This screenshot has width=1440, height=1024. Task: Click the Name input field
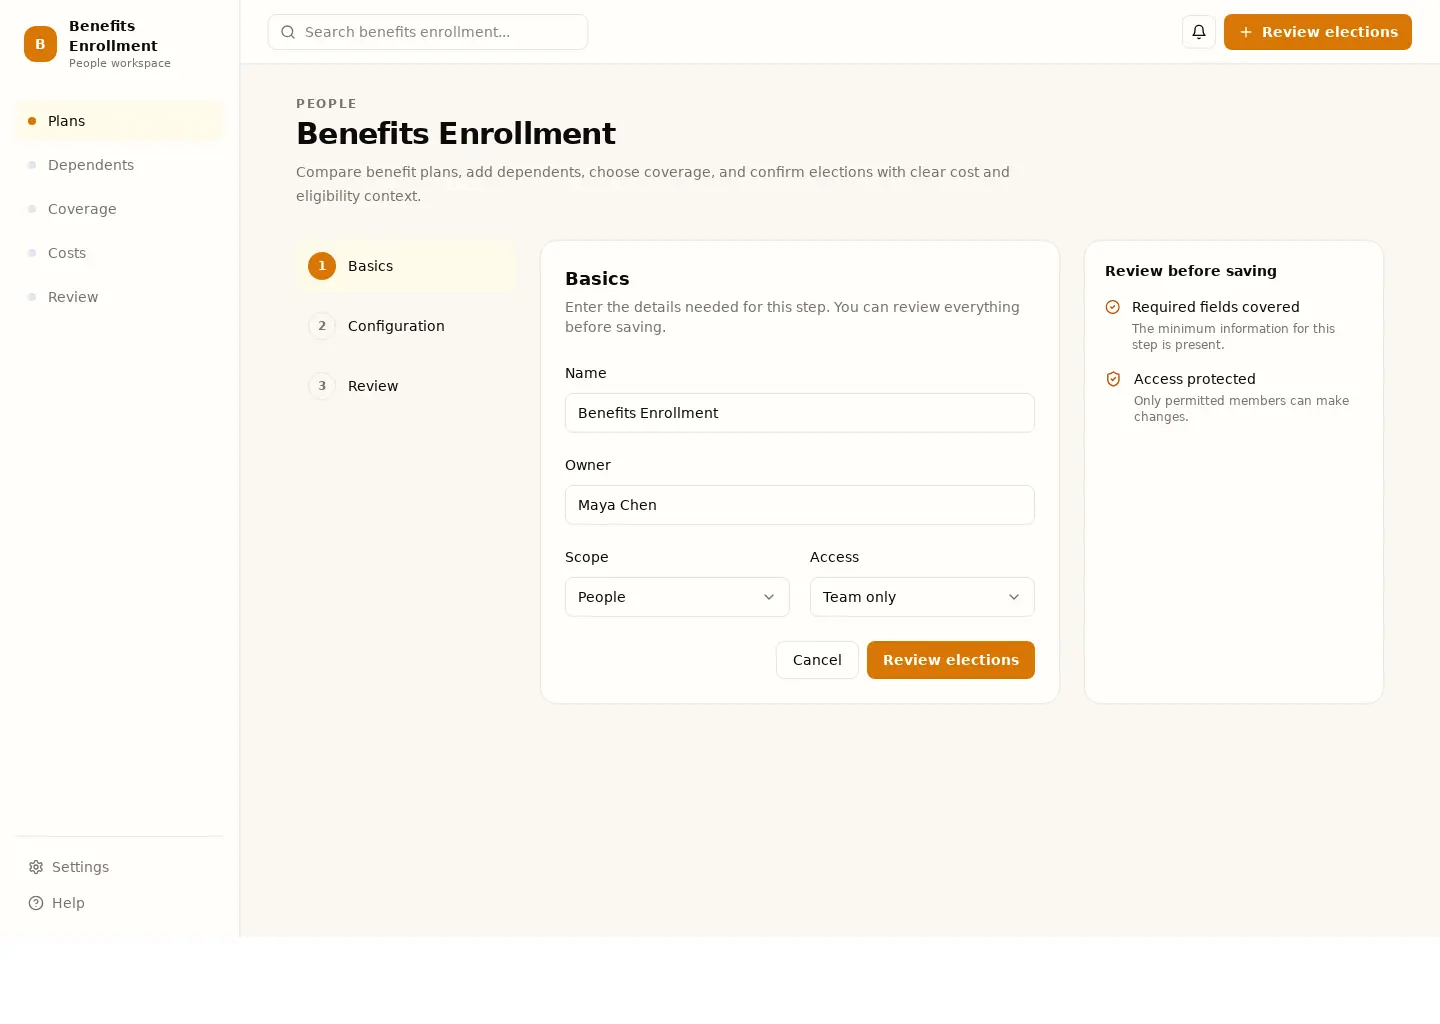(800, 413)
